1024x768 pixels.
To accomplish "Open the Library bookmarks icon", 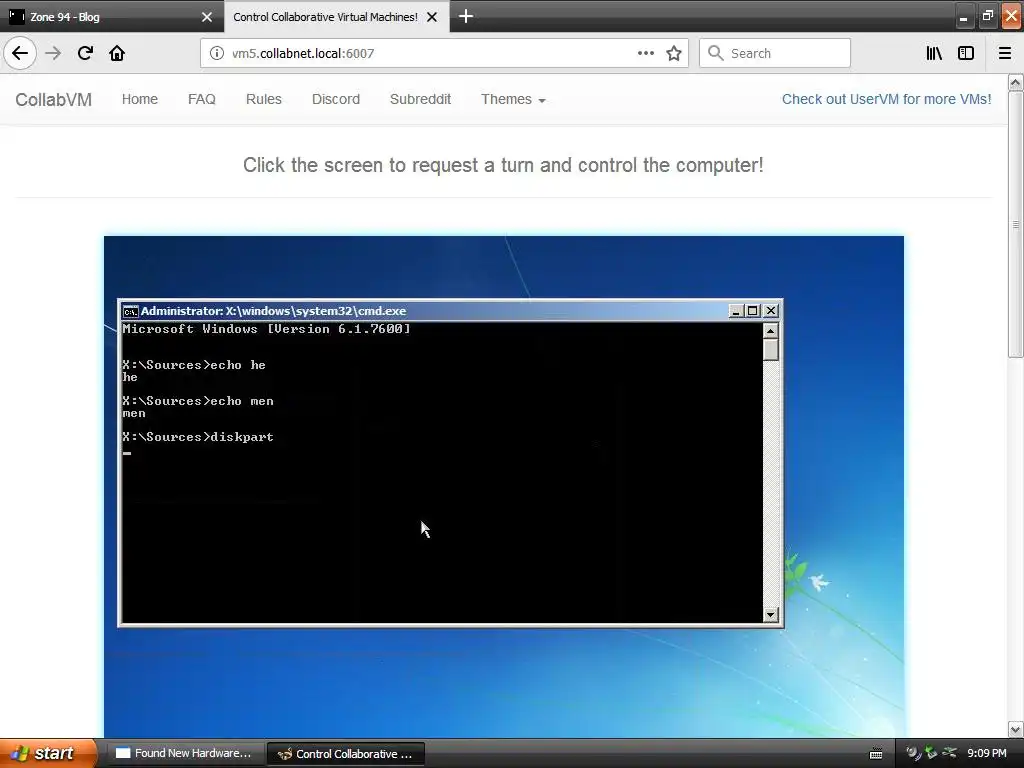I will point(934,53).
